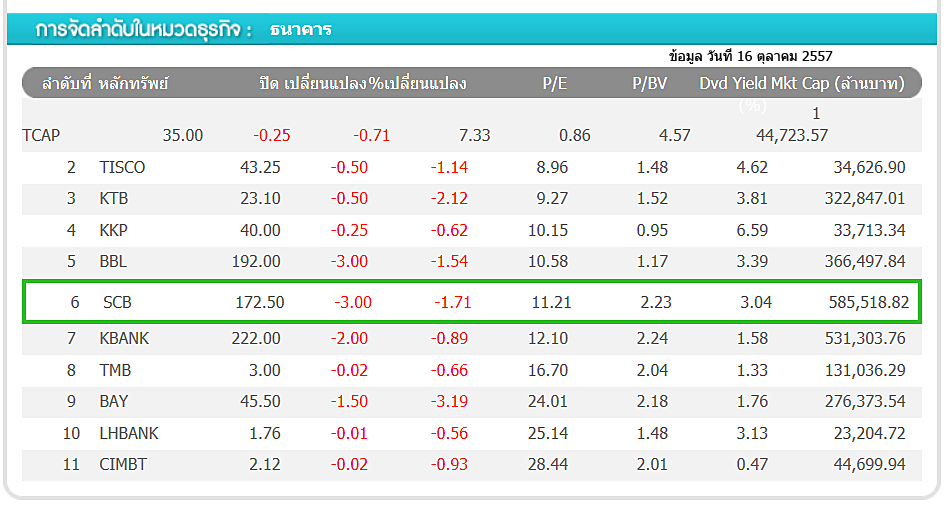Click the KBANK stock symbol
This screenshot has width=947, height=531.
tap(124, 339)
